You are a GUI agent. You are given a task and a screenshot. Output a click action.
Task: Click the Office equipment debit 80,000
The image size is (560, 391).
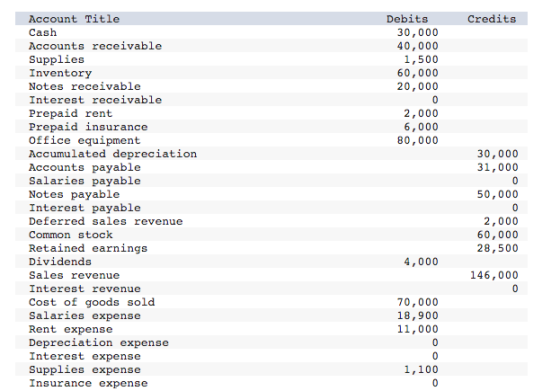click(x=418, y=140)
